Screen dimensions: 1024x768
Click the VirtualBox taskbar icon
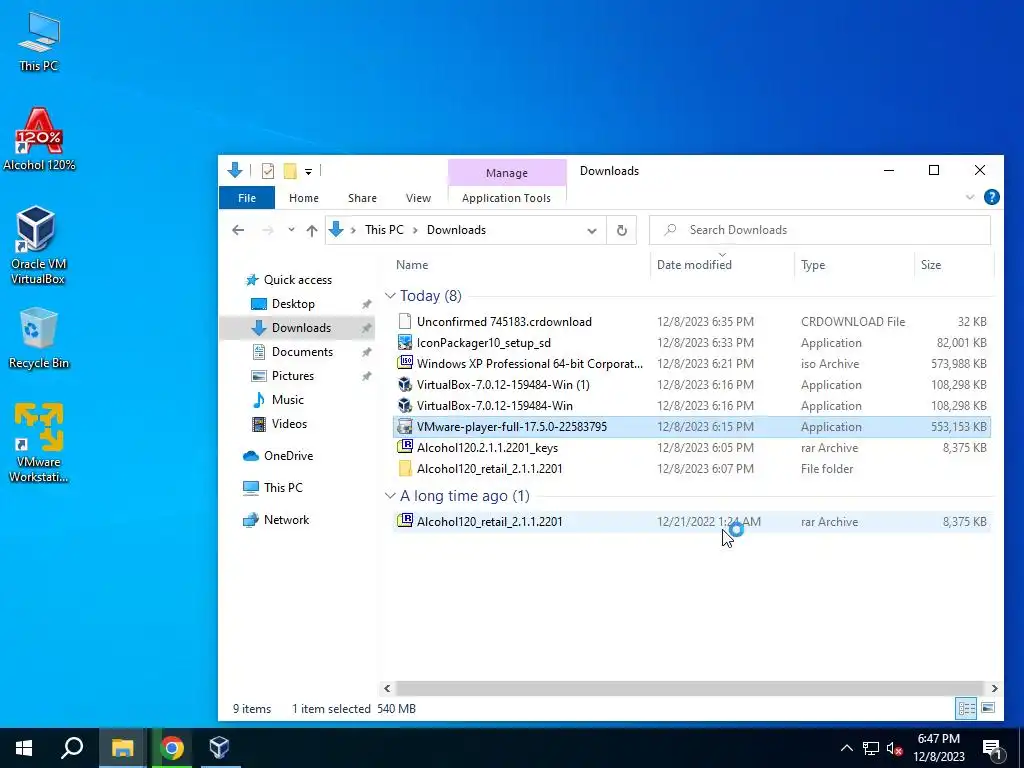[x=220, y=748]
